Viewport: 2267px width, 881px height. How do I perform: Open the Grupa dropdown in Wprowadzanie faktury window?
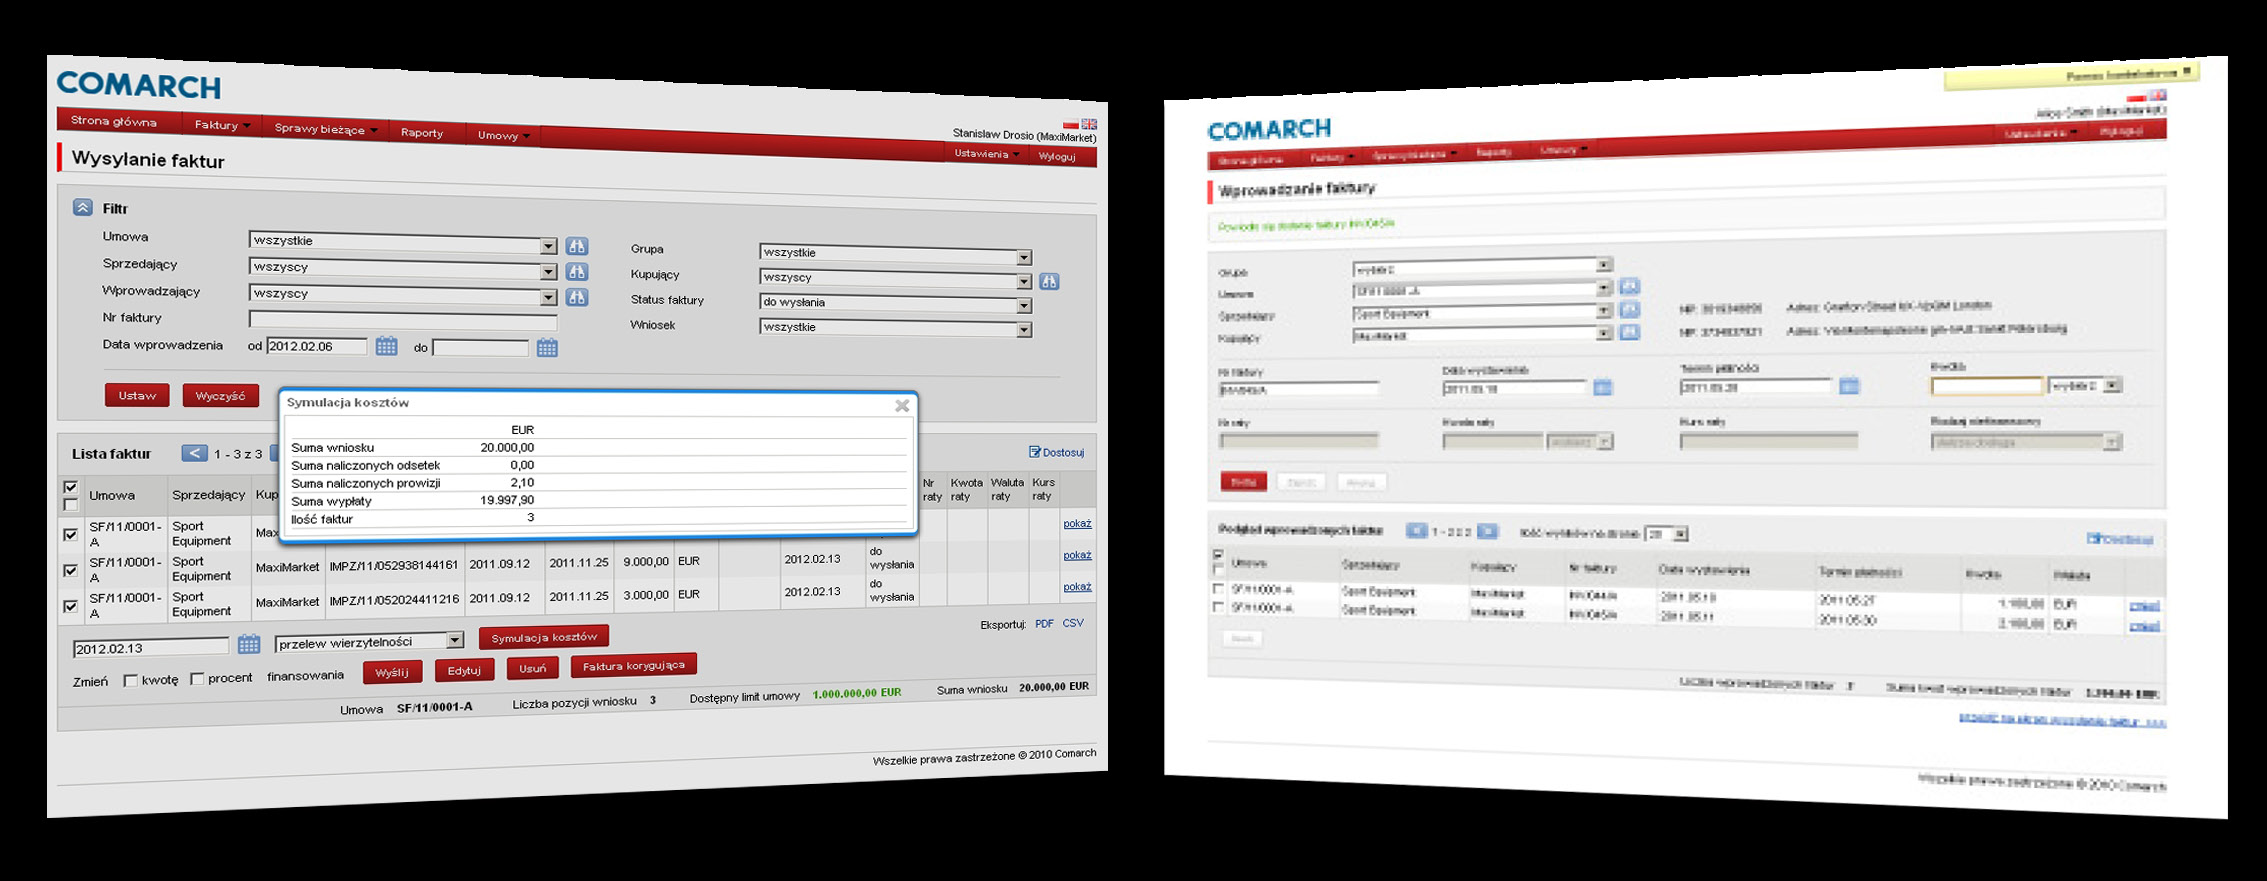pyautogui.click(x=1482, y=268)
